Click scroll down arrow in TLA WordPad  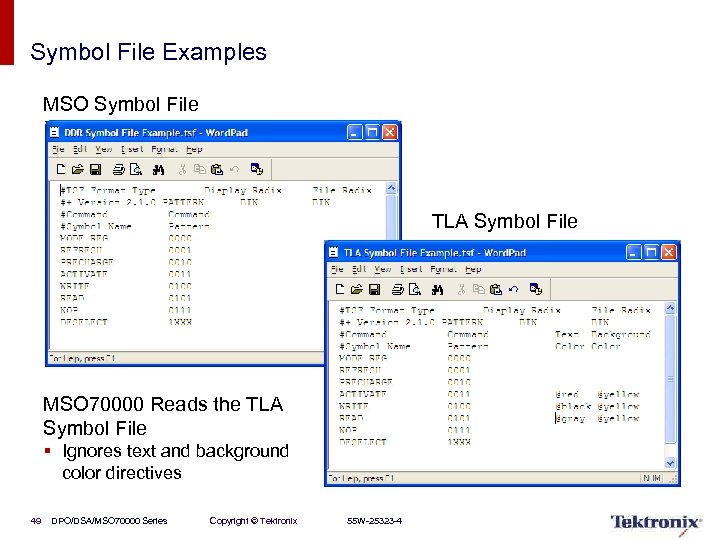tap(670, 463)
